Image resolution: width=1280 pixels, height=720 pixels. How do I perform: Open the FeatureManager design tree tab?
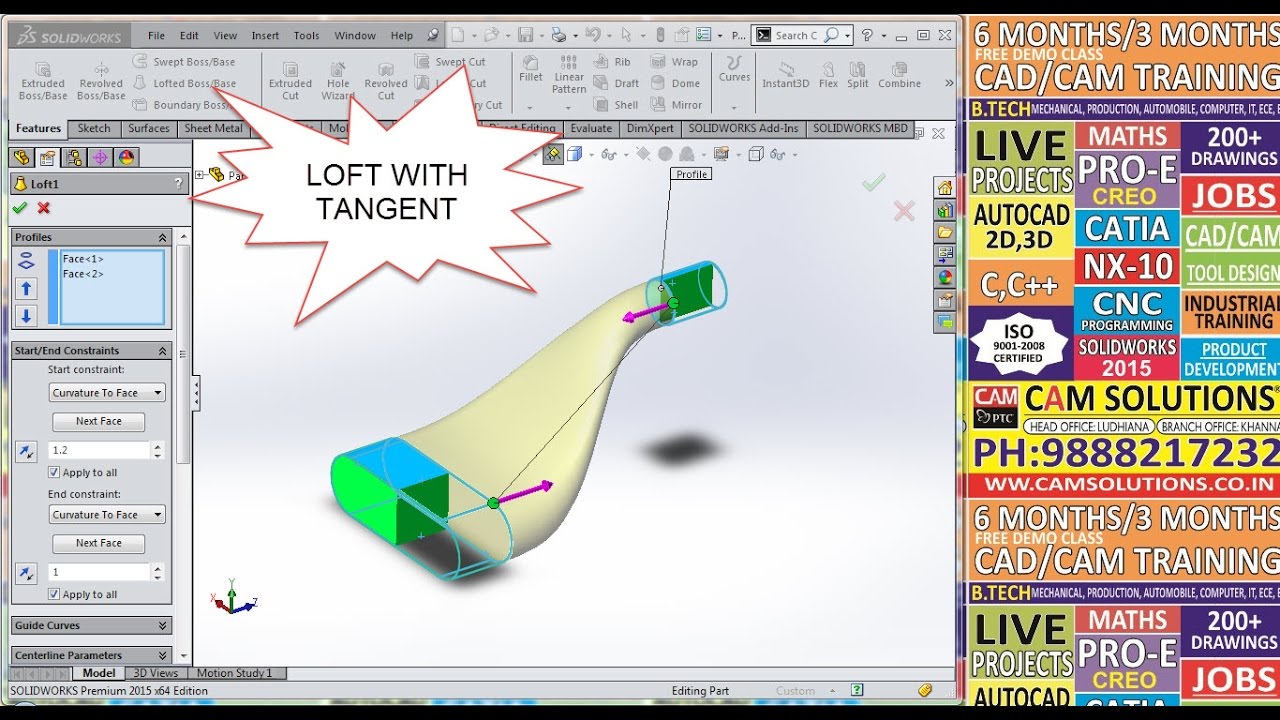[20, 157]
